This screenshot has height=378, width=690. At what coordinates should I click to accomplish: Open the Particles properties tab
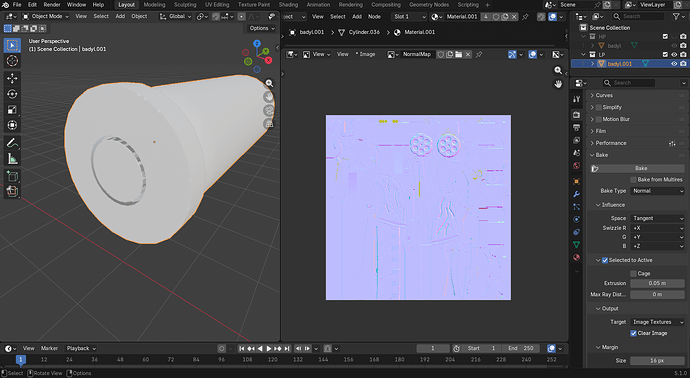tap(576, 206)
